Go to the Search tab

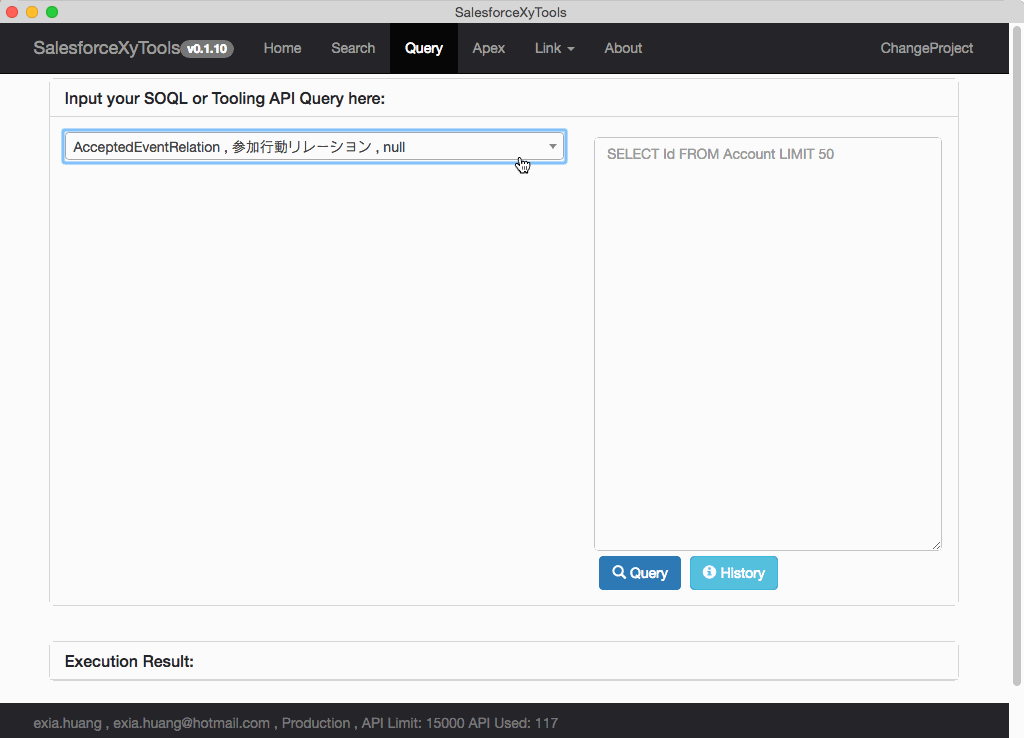point(353,48)
